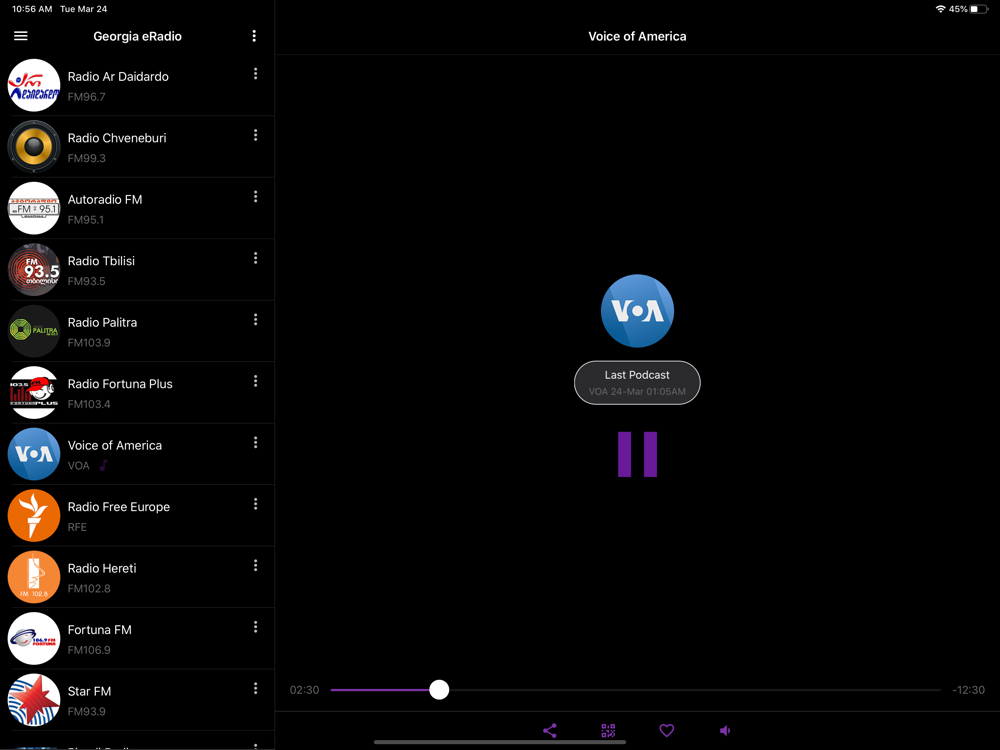Image resolution: width=1000 pixels, height=750 pixels.
Task: Tap Radio Tbilisi 93.5 logo
Action: [34, 270]
